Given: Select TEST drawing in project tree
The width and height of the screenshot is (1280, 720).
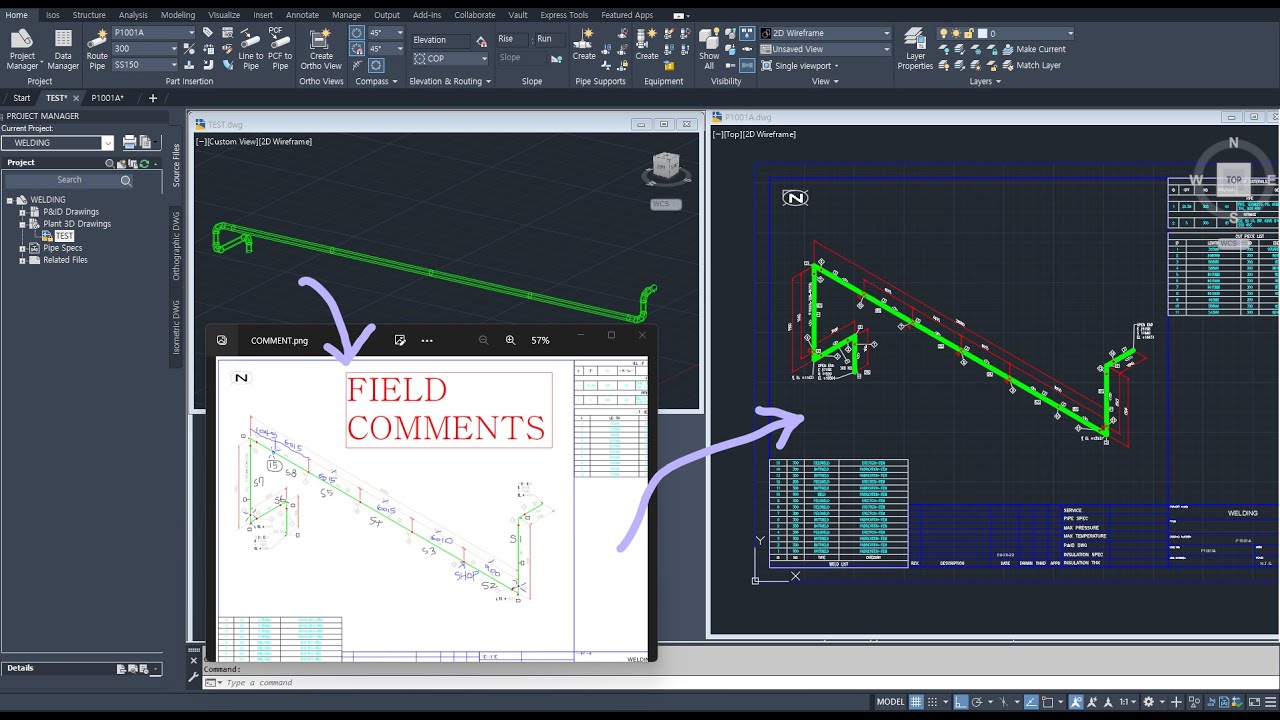Looking at the screenshot, I should [64, 236].
